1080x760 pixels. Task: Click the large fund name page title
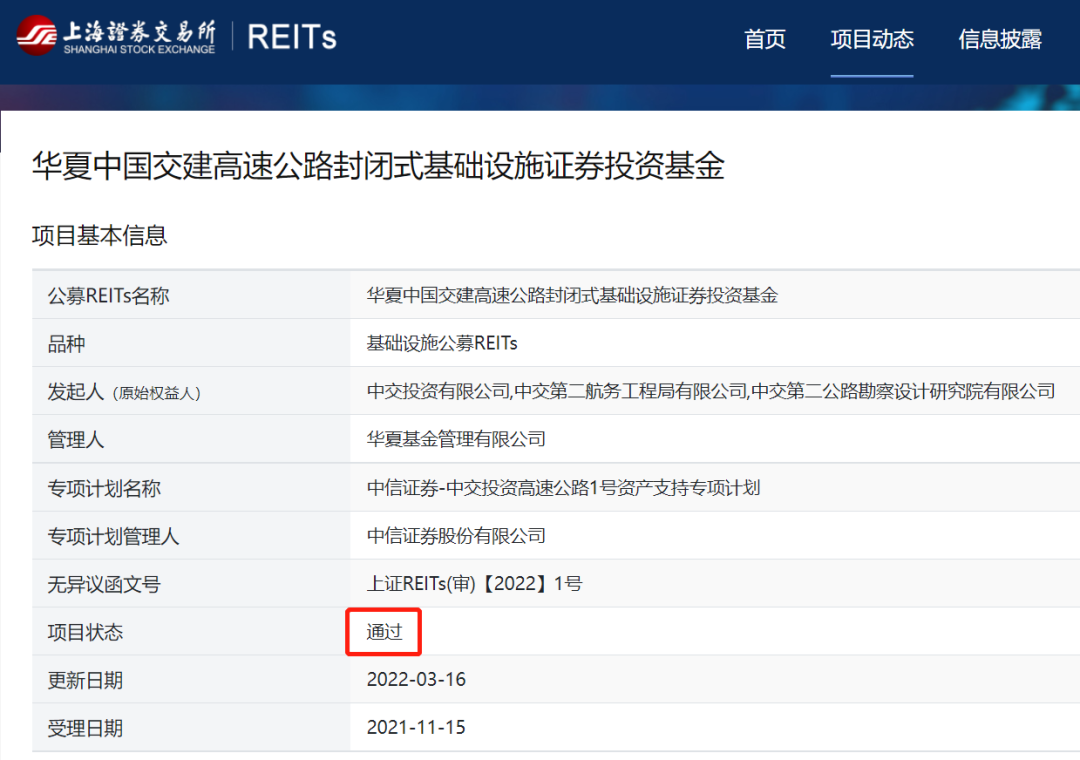378,166
